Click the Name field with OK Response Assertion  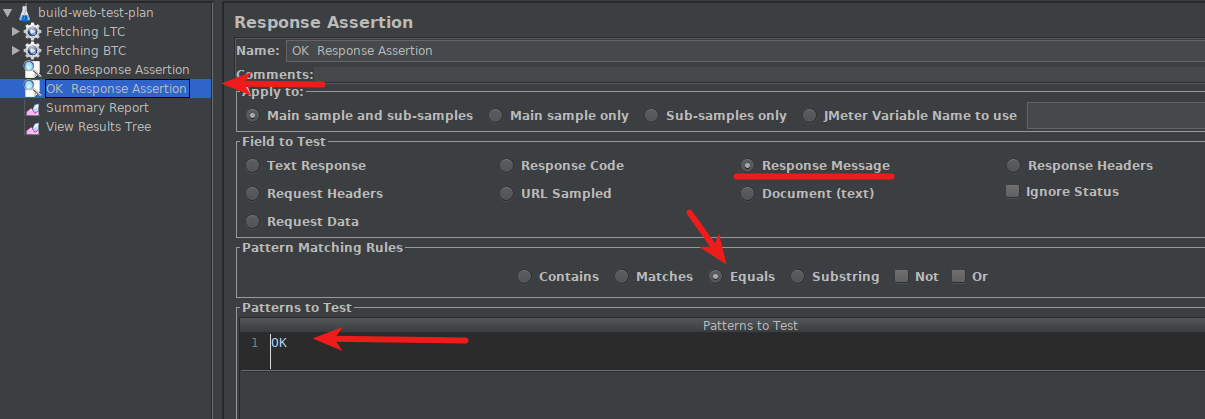(745, 50)
